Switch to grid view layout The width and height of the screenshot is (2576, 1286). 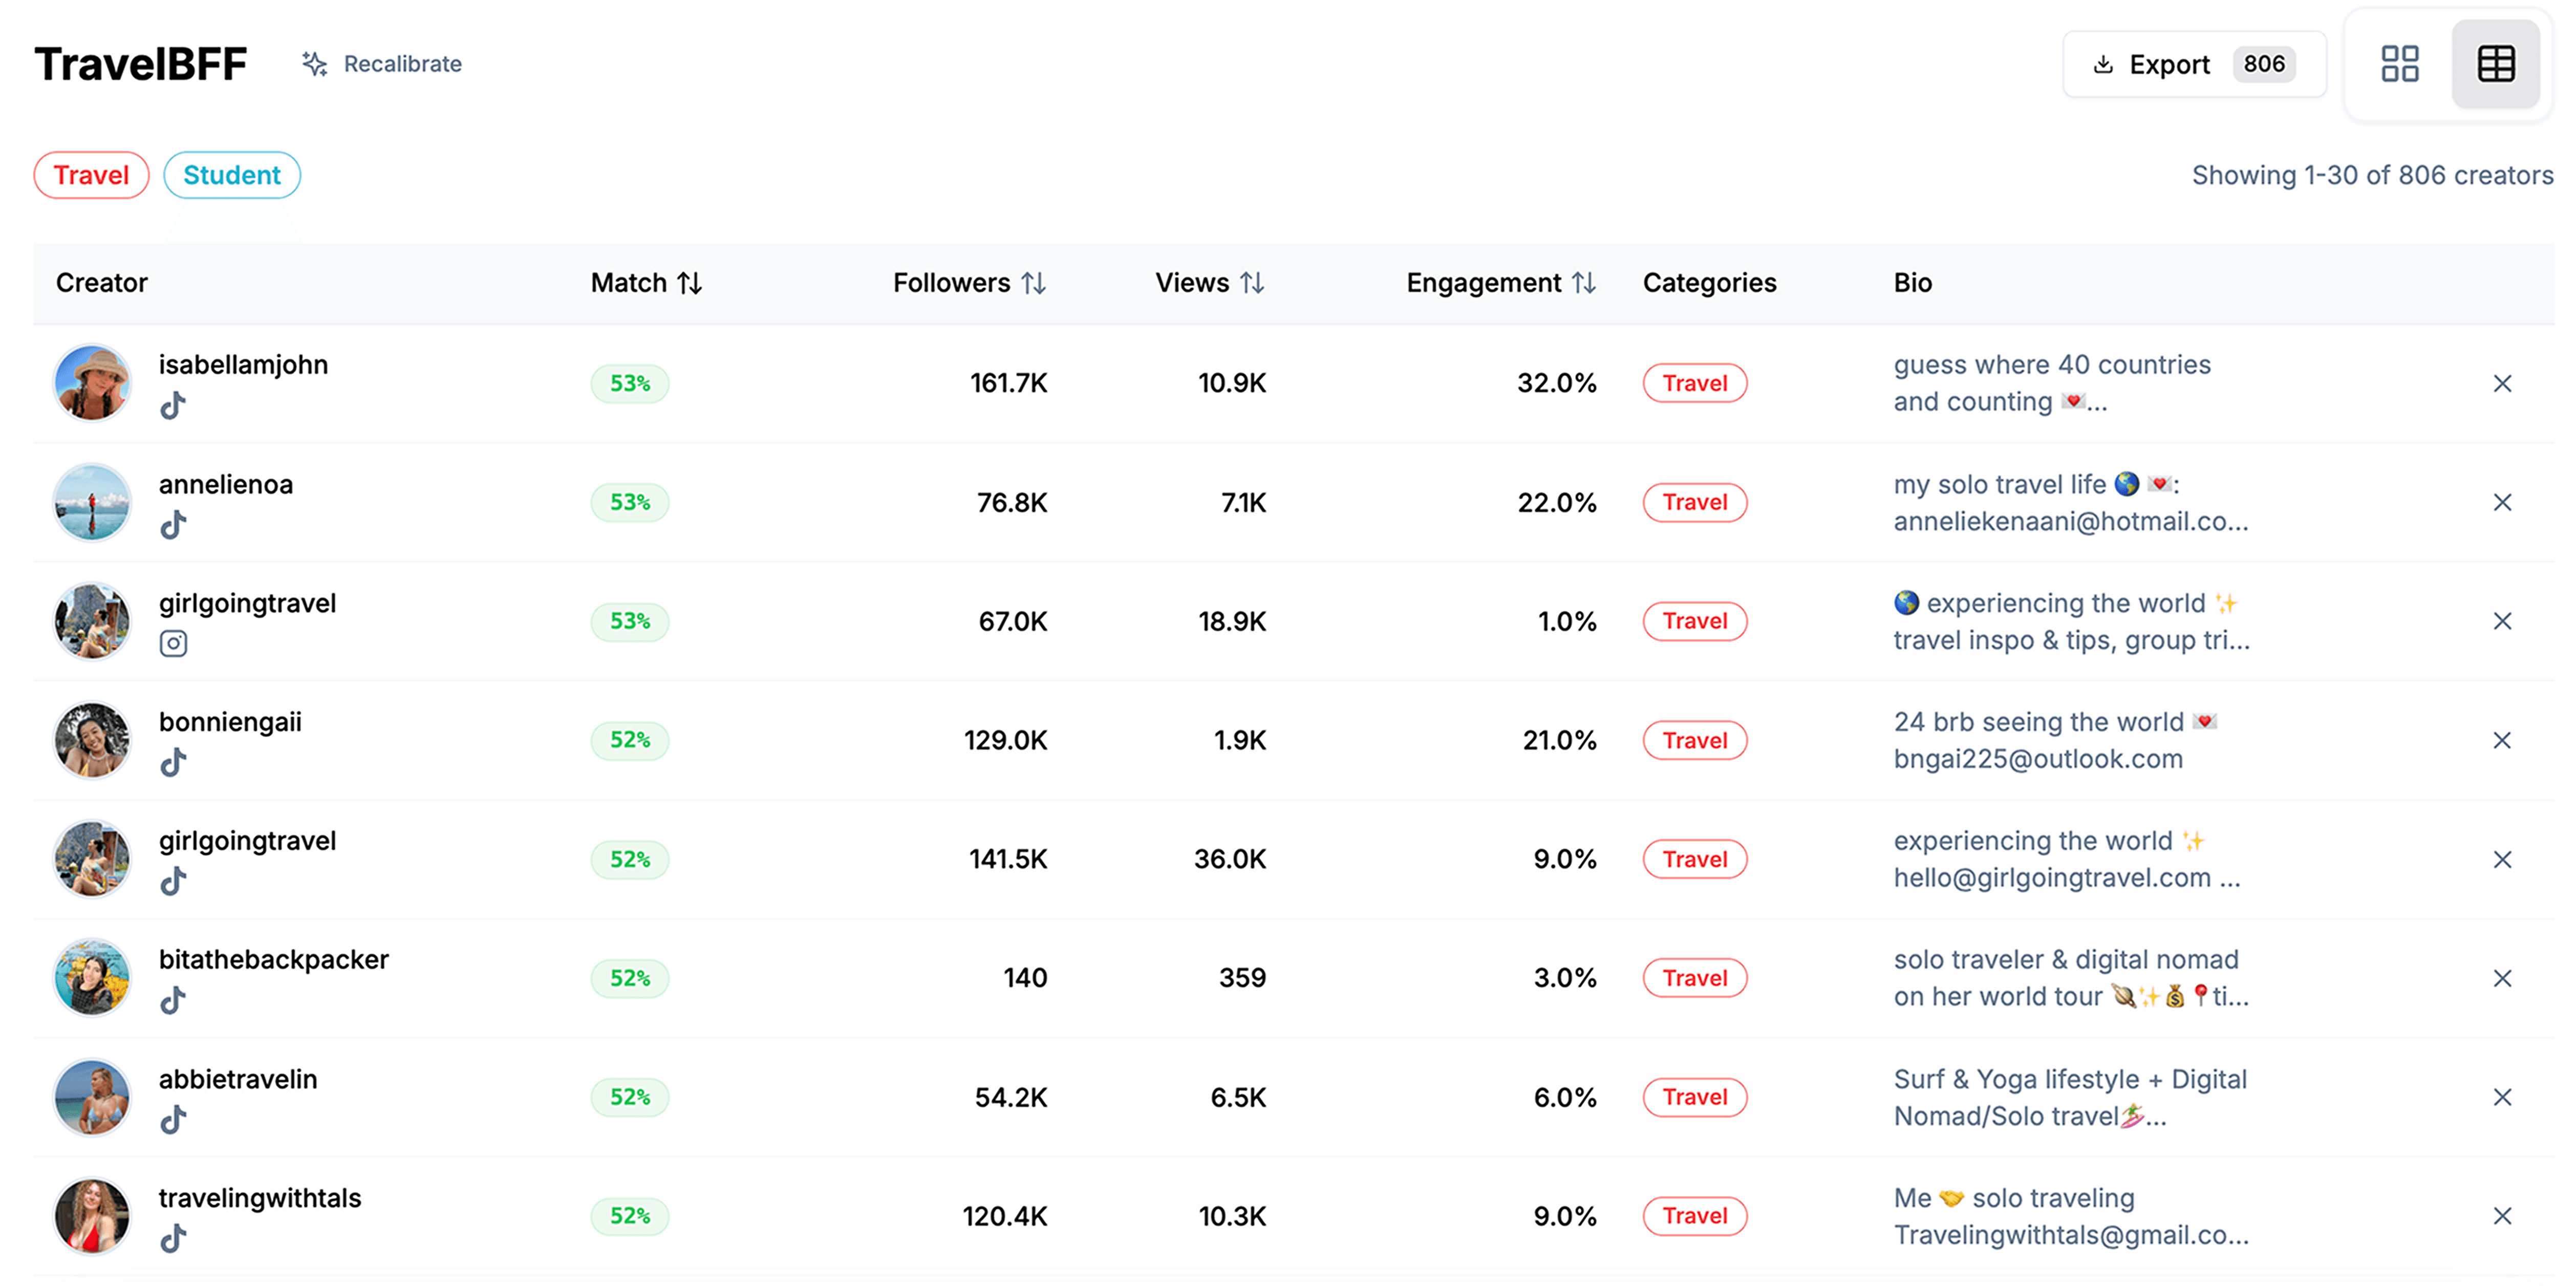[2399, 64]
